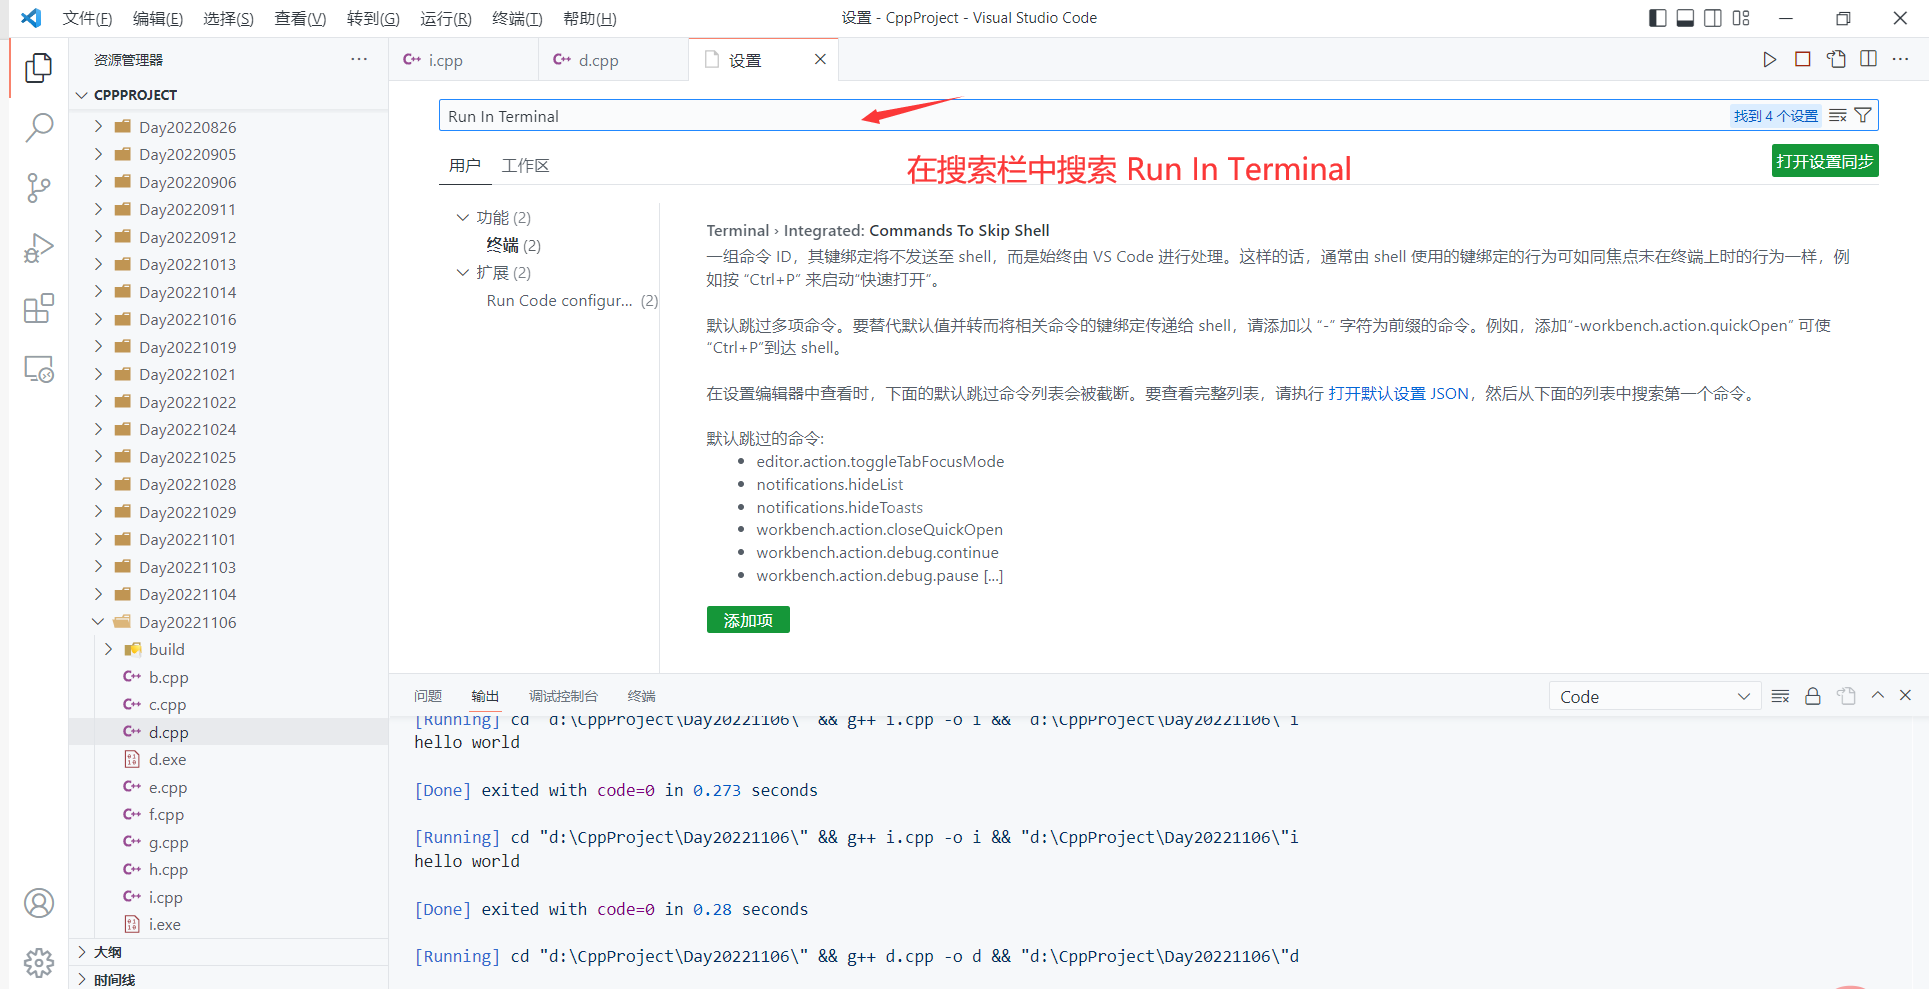Open the 终端(T) menu
Screen dimensions: 1929x989
coord(517,18)
